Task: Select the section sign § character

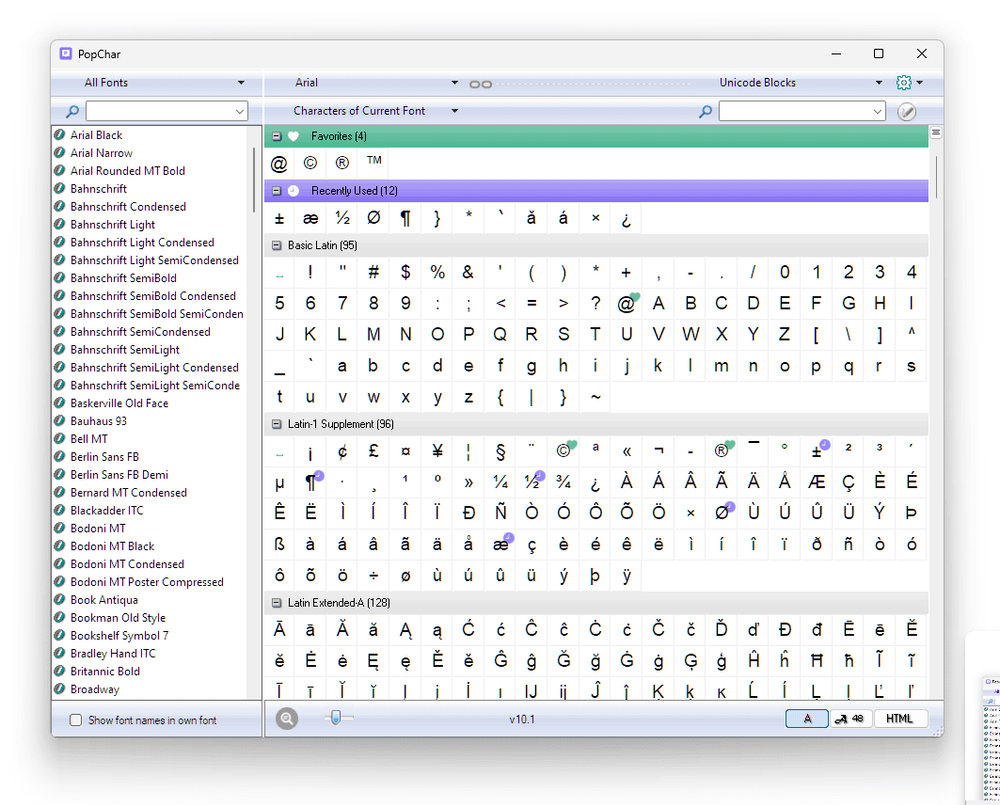Action: (x=501, y=452)
